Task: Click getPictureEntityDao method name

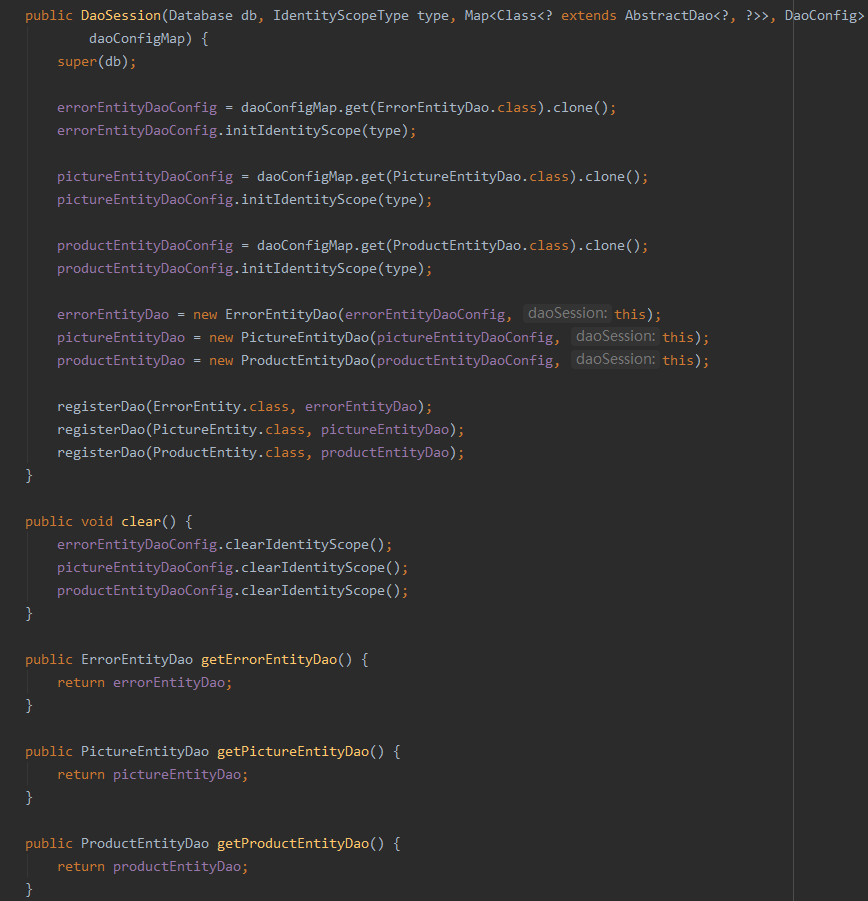Action: 293,751
